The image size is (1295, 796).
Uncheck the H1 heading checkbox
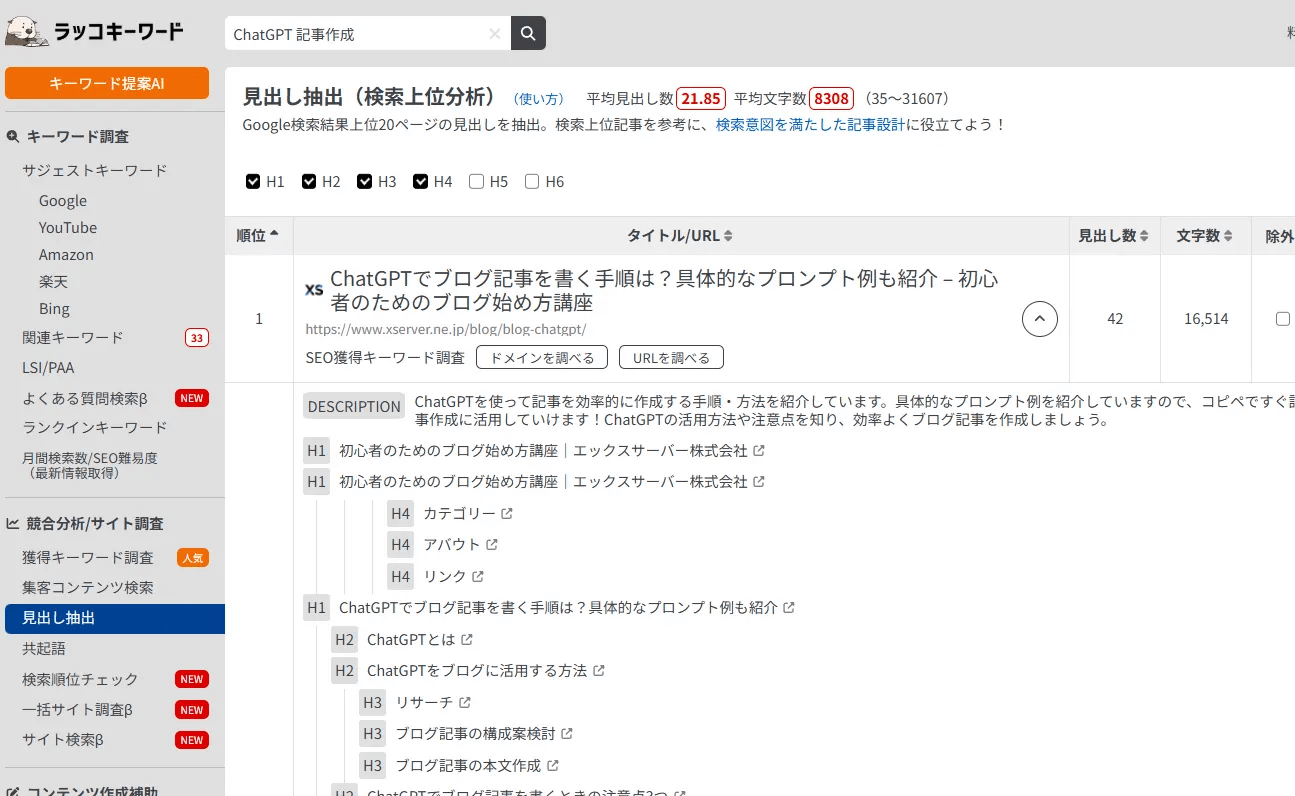point(253,181)
